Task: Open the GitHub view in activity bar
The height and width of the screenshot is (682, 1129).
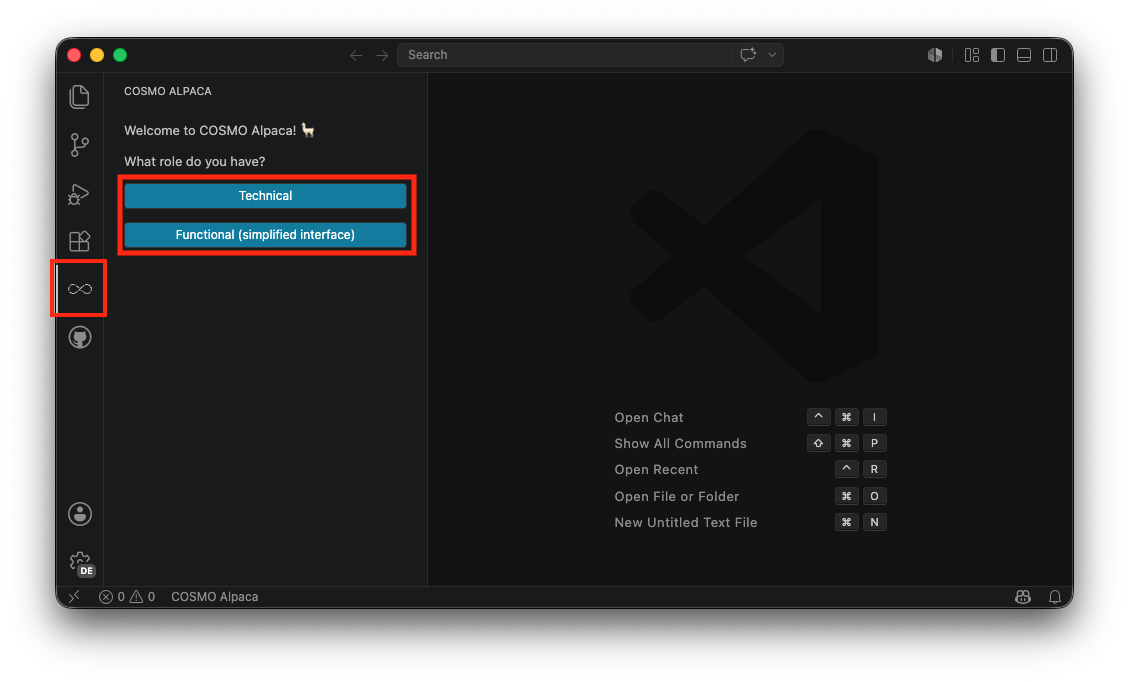Action: [80, 337]
